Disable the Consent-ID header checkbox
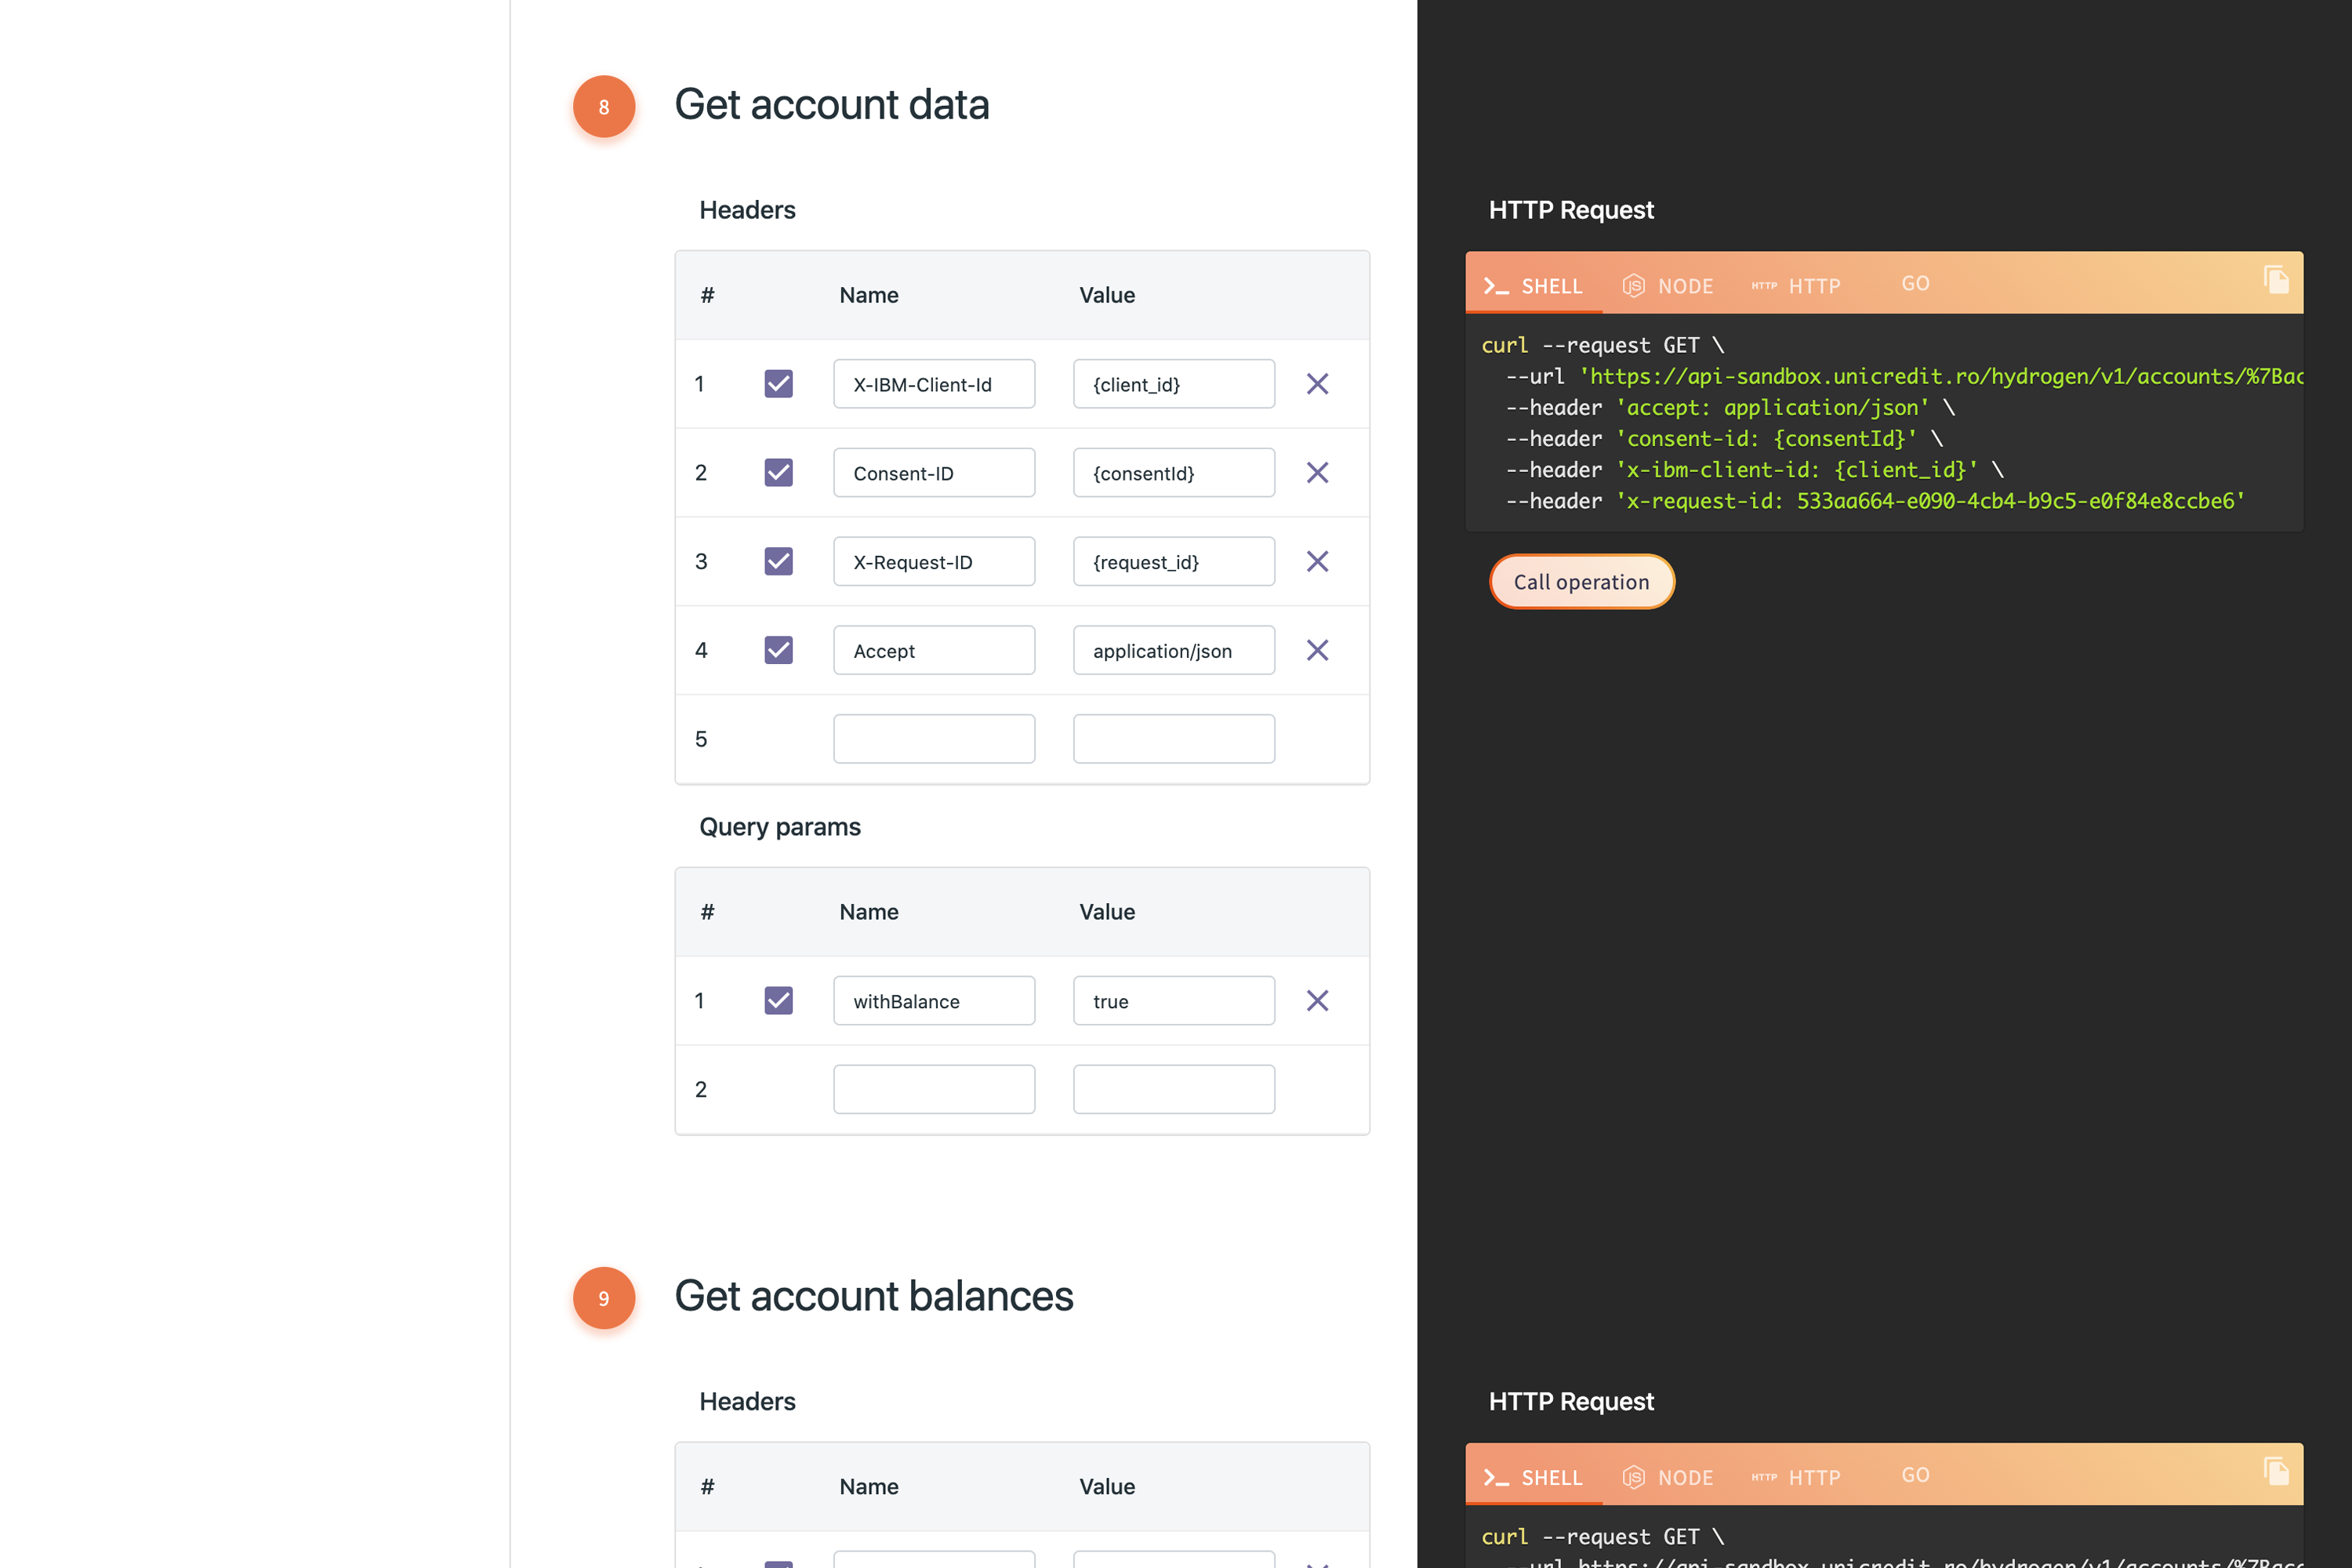2352x1568 pixels. (x=778, y=473)
